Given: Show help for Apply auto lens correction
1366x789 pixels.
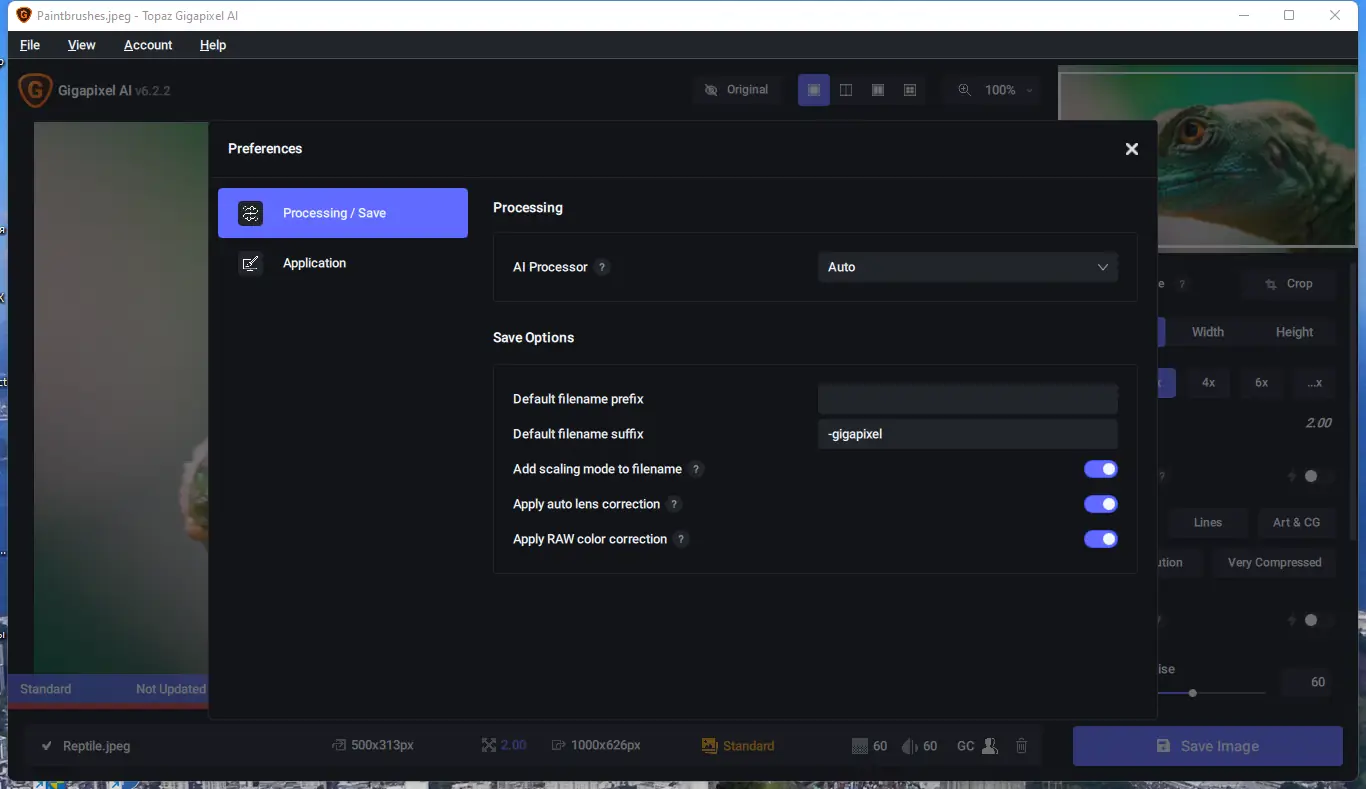Looking at the screenshot, I should click(674, 504).
